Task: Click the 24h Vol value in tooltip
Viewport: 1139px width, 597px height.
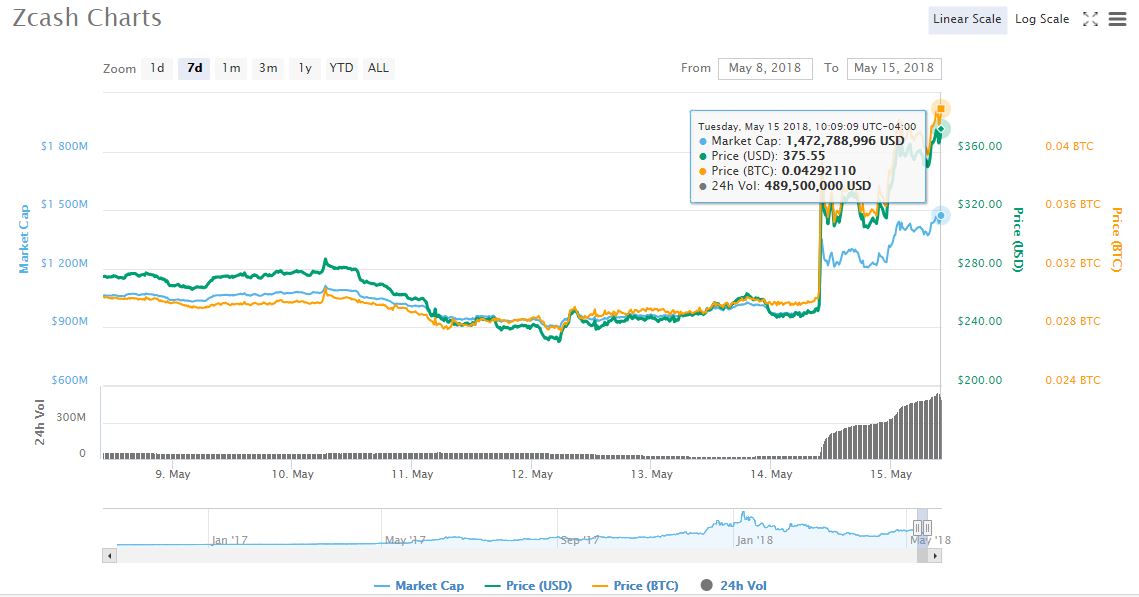Action: (817, 186)
